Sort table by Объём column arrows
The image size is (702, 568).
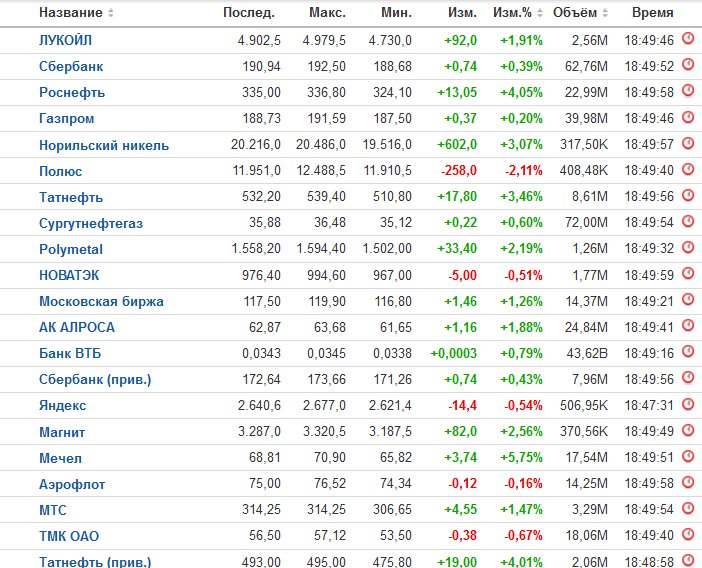pyautogui.click(x=605, y=13)
